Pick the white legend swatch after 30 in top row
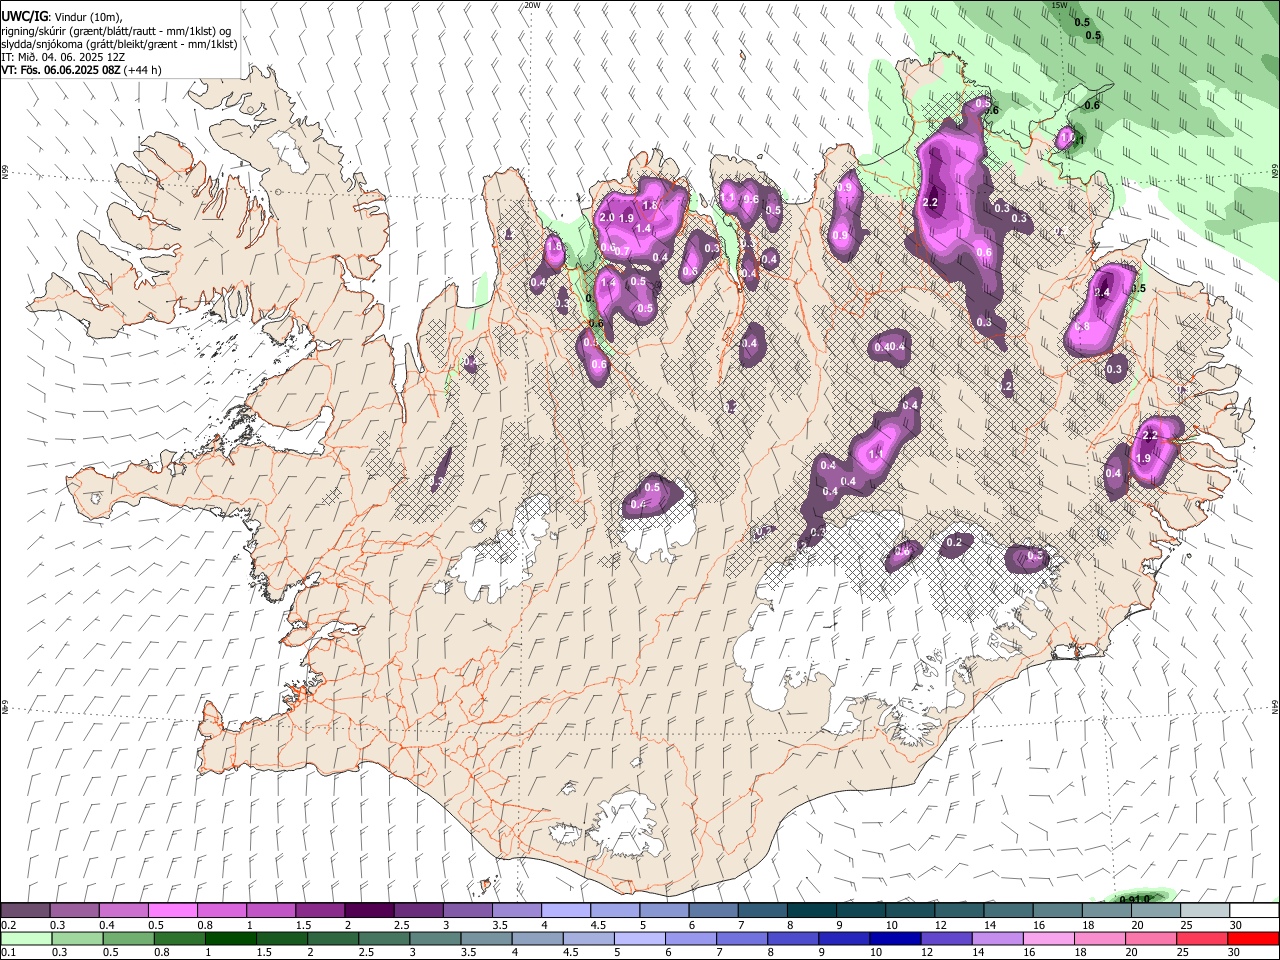Viewport: 1280px width, 960px height. coord(1255,911)
